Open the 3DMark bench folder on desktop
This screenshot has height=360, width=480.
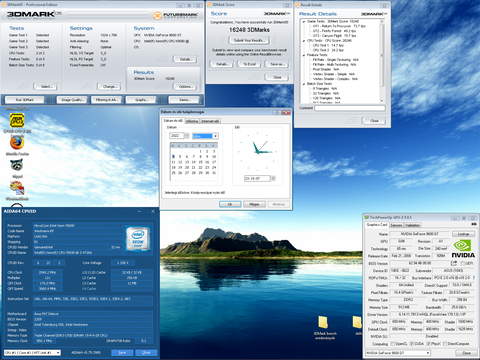(323, 322)
